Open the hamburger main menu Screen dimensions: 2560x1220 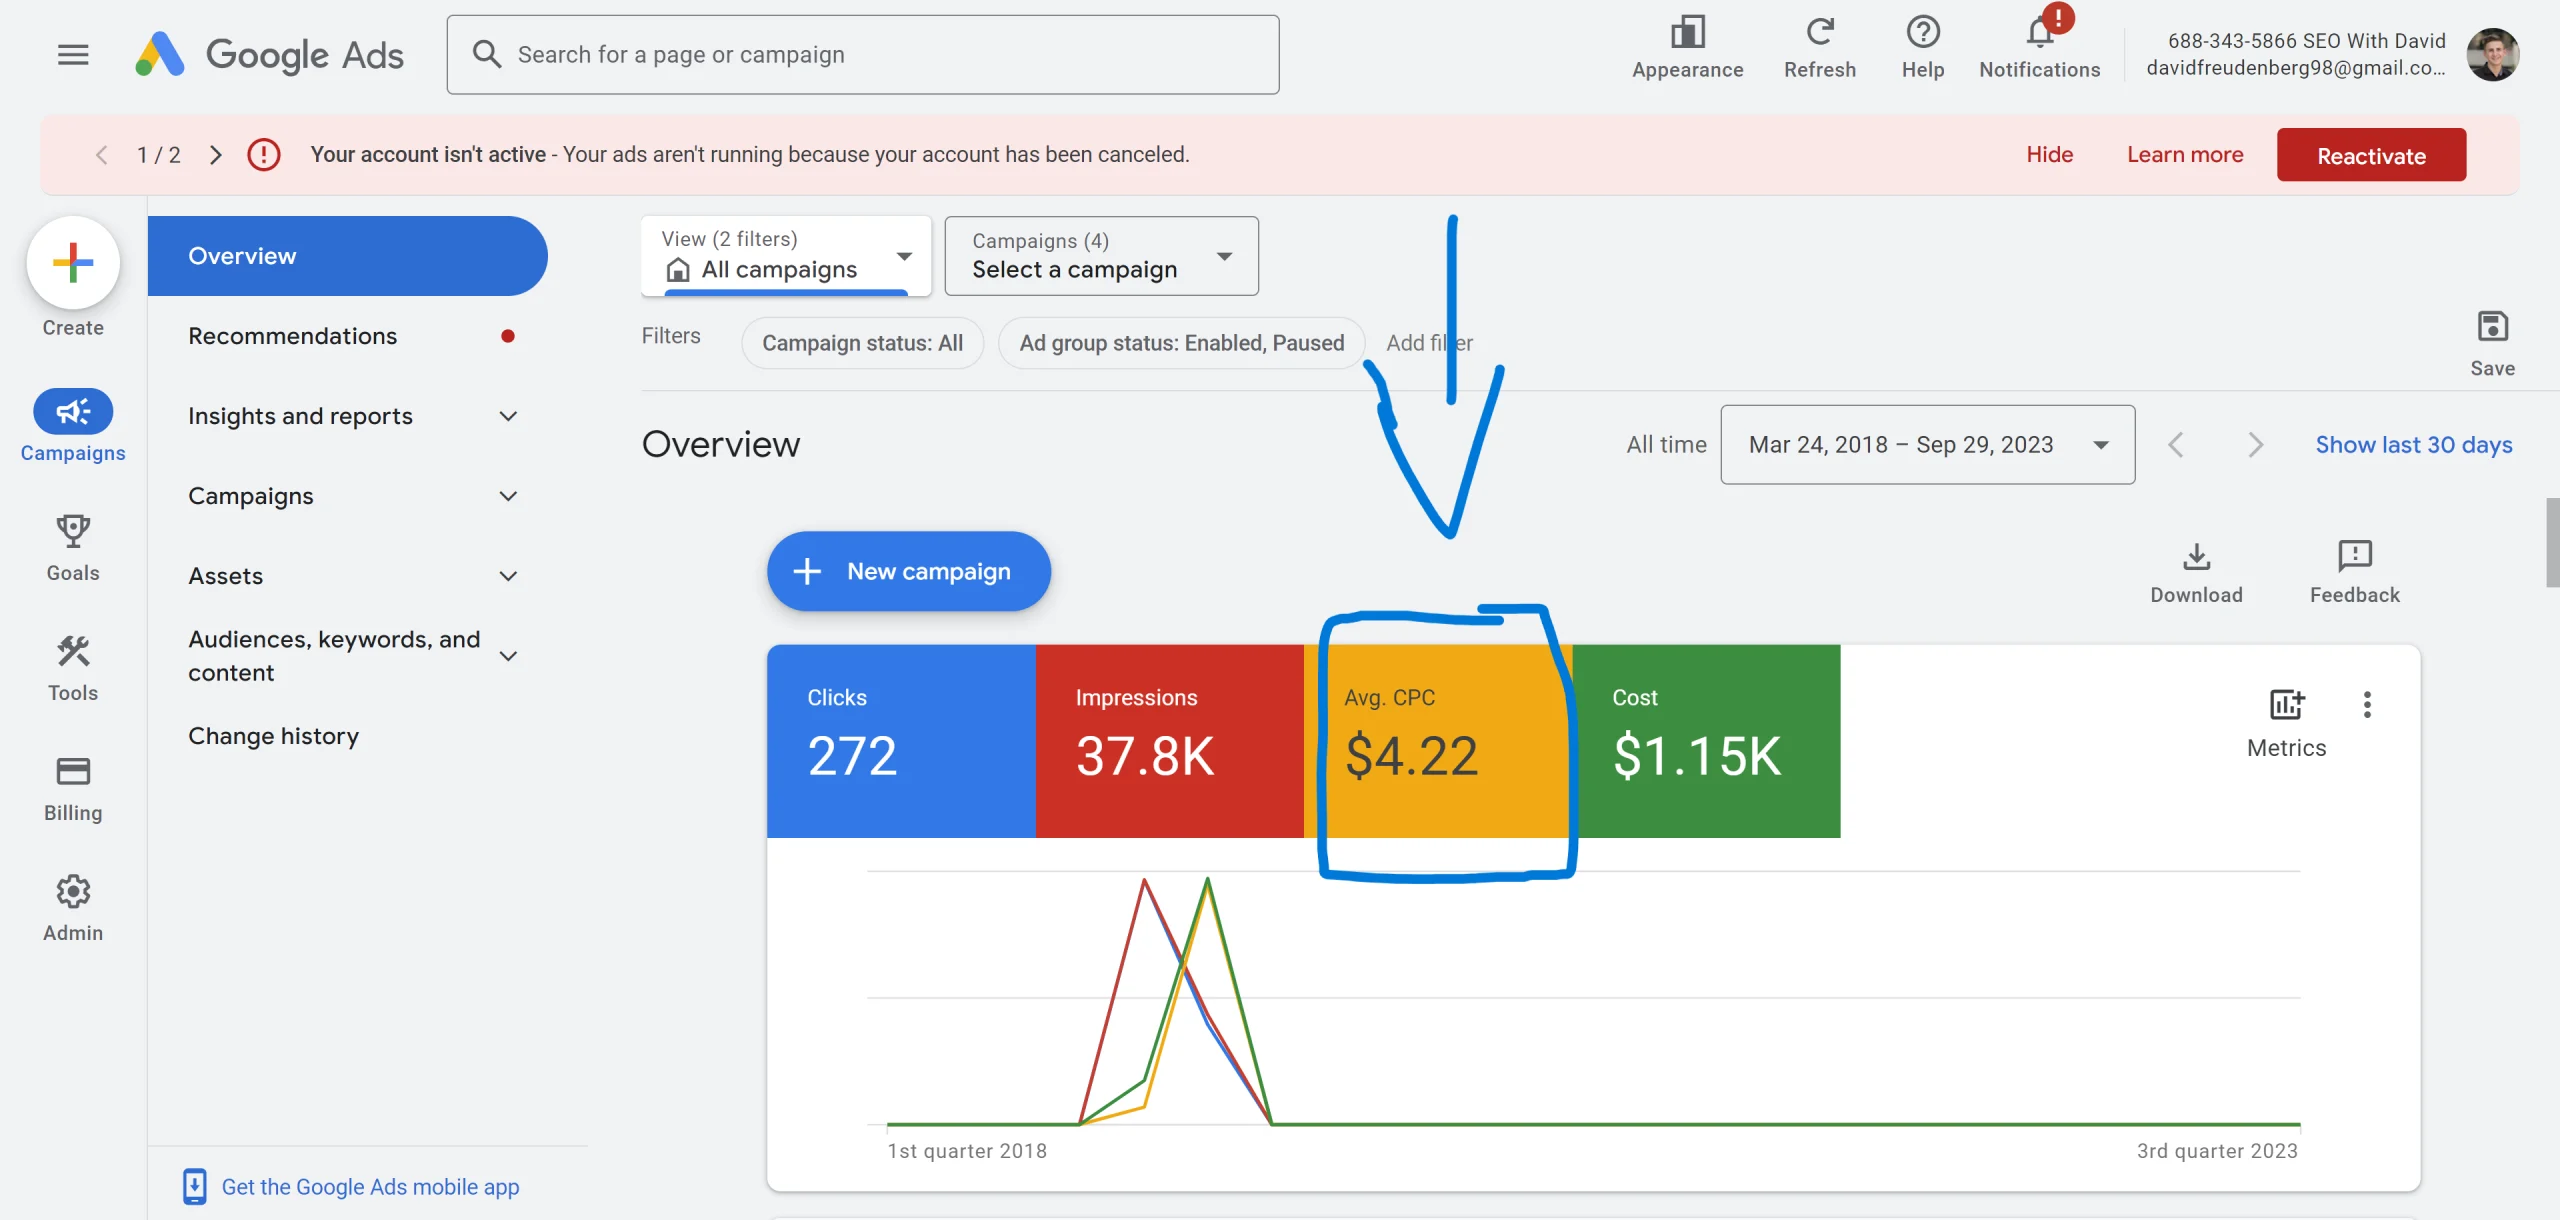click(x=73, y=54)
